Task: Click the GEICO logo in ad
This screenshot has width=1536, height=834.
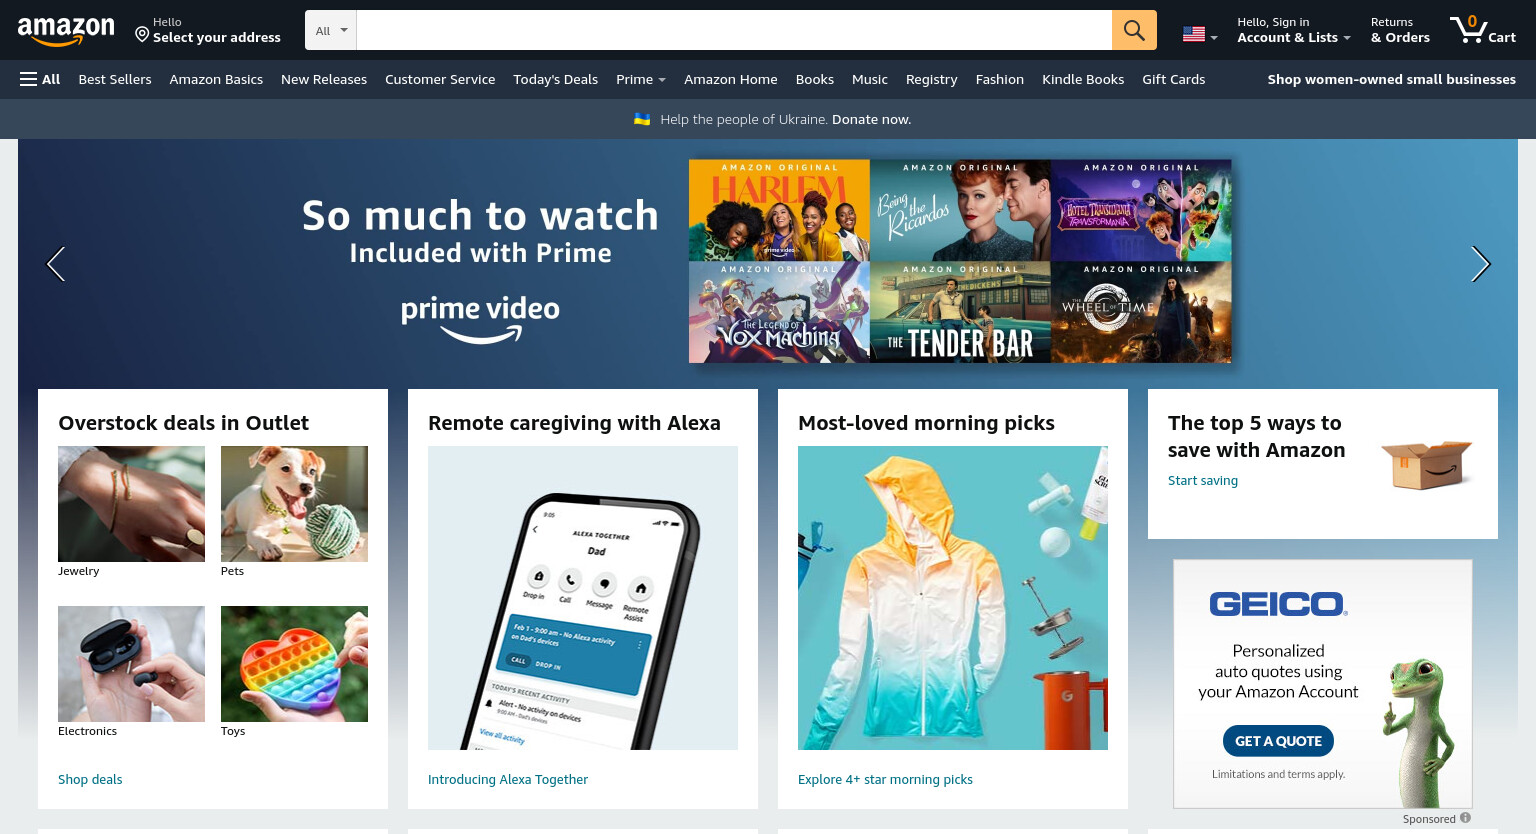Action: (x=1278, y=604)
